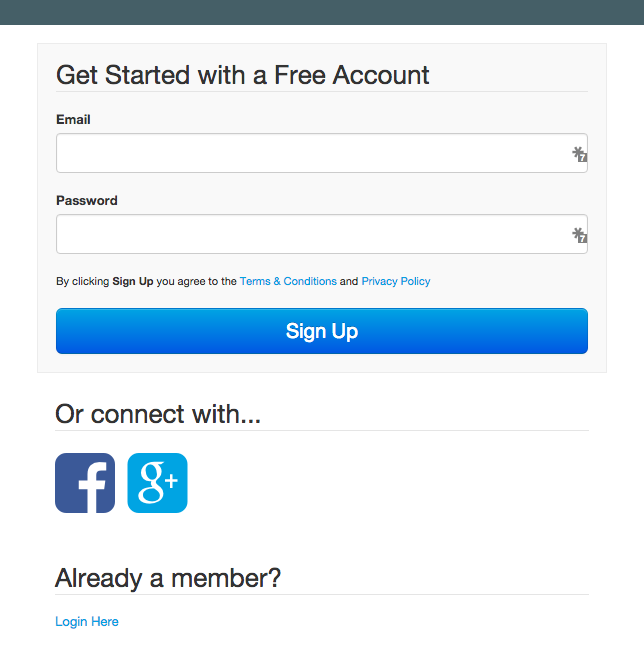
Task: Connect using the Facebook icon
Action: 85,483
